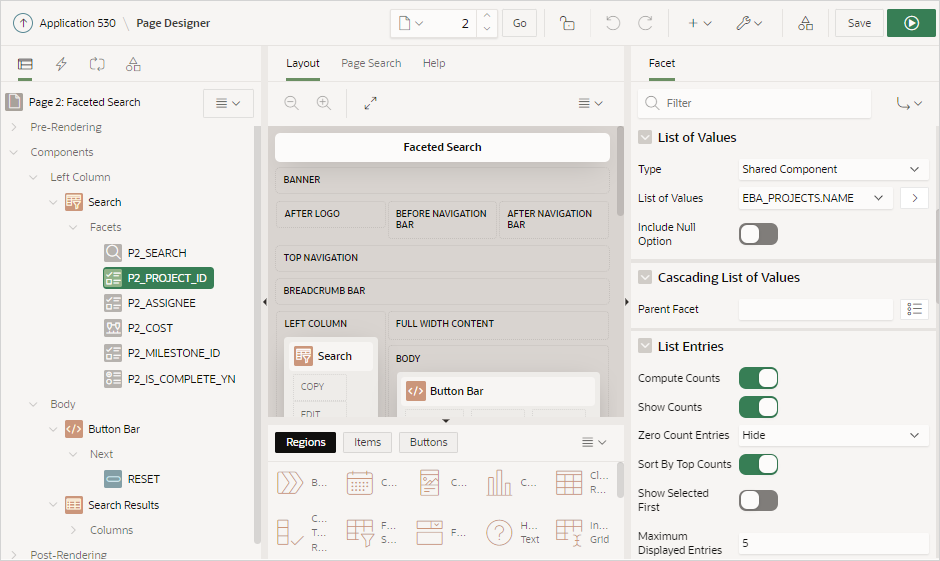The height and width of the screenshot is (561, 940).
Task: Open the layout pane menu
Action: pyautogui.click(x=590, y=103)
